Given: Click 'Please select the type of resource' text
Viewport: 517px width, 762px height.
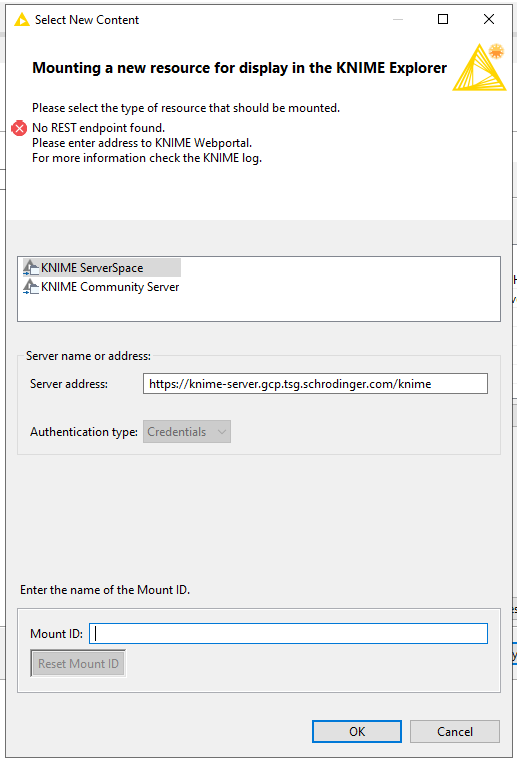Looking at the screenshot, I should point(186,108).
